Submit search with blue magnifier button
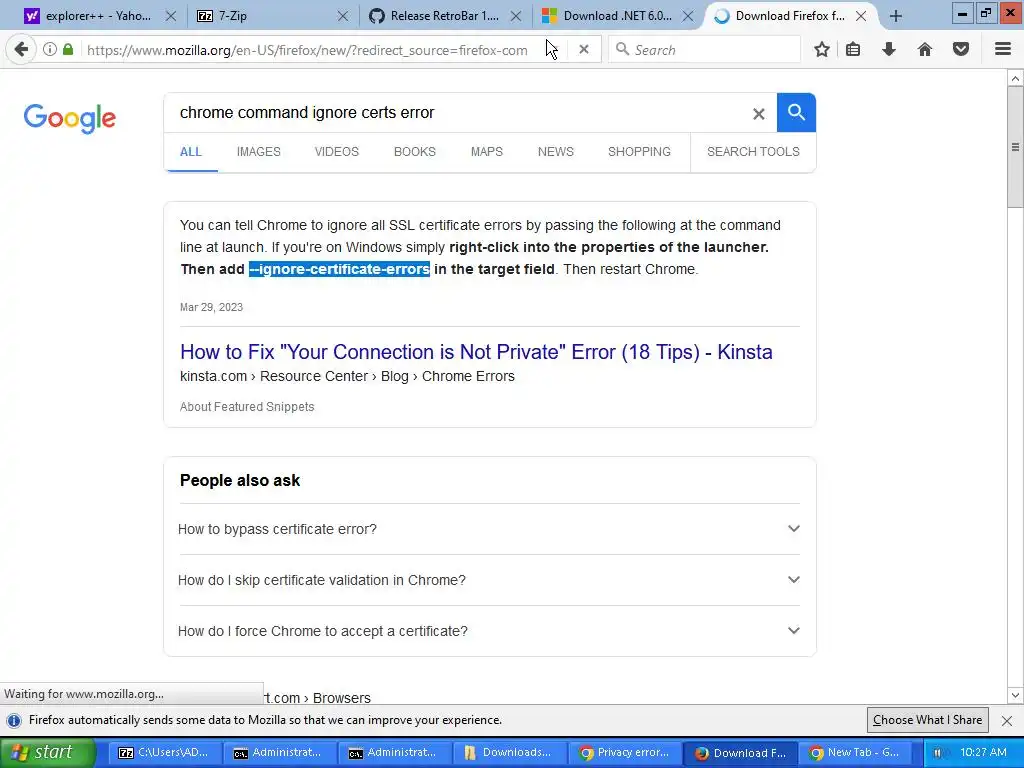The image size is (1024, 768). coord(796,112)
